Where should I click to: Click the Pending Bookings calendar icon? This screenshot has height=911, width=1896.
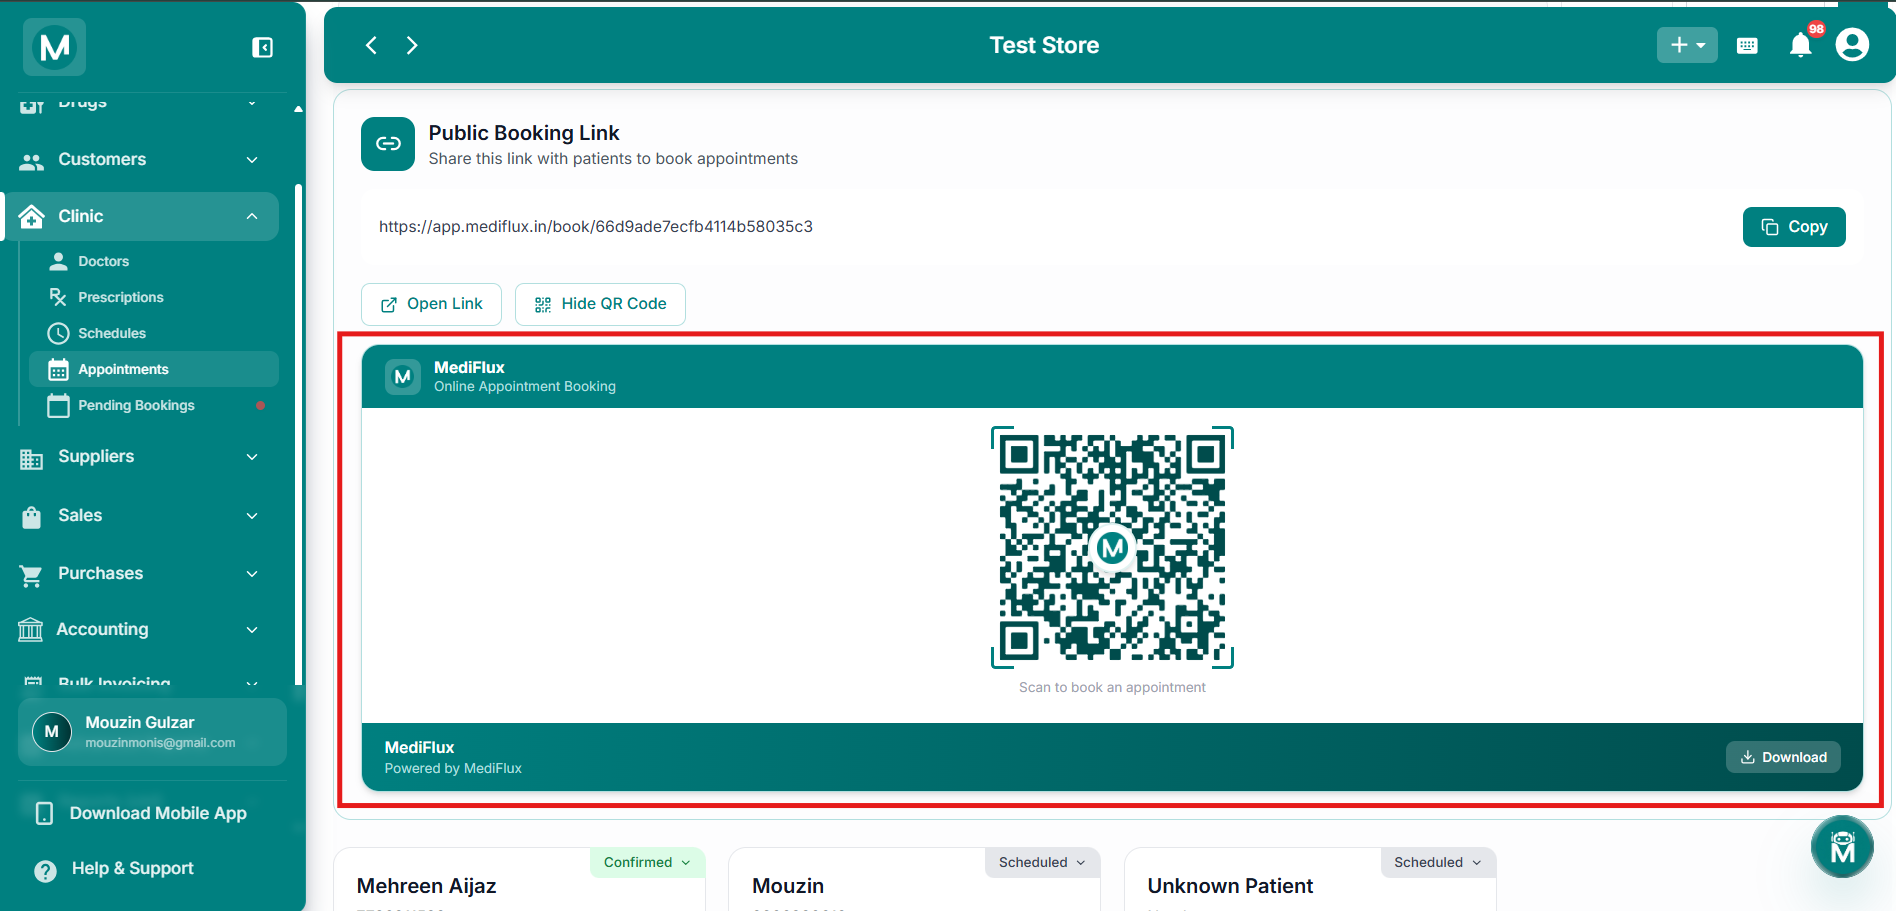click(59, 405)
